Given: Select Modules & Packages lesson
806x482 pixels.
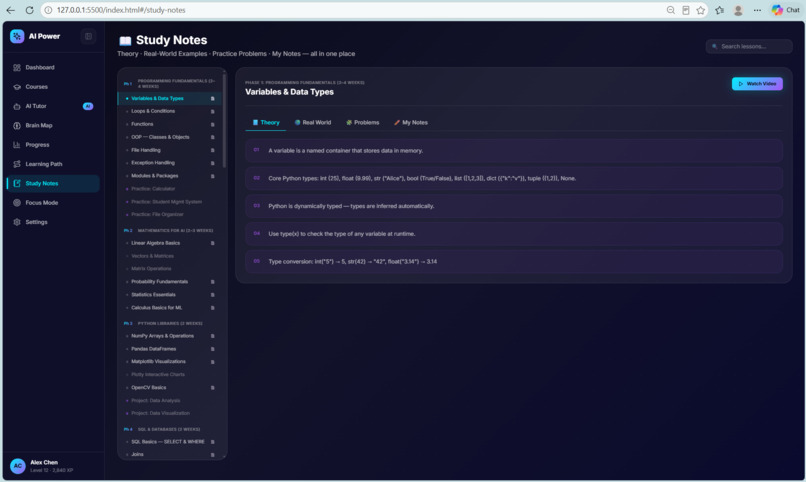Looking at the screenshot, I should point(170,176).
